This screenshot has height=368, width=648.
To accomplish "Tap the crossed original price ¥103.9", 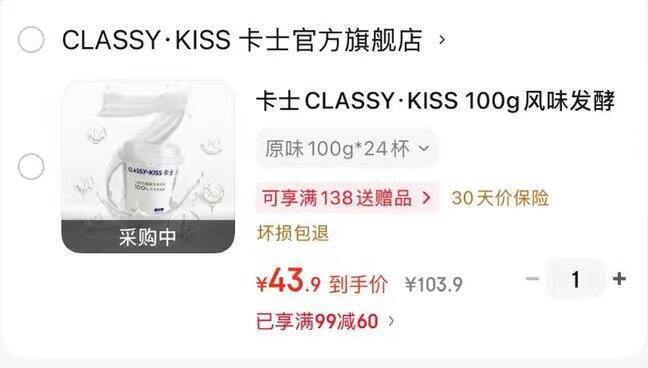I will point(434,284).
